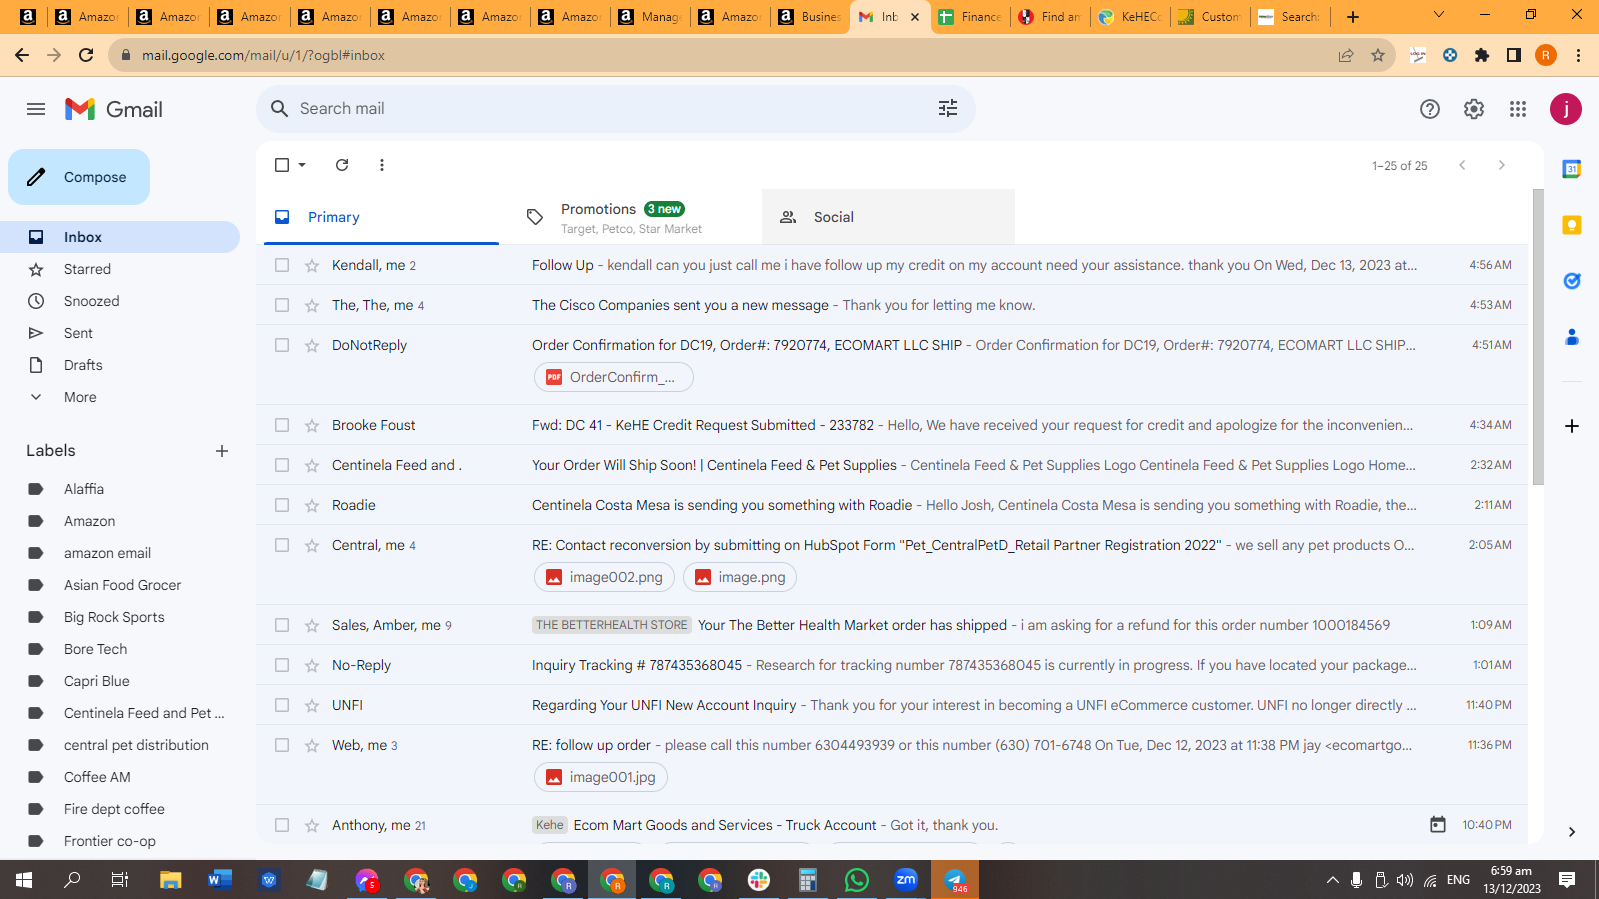Image resolution: width=1599 pixels, height=899 pixels.
Task: Switch to the Social tab
Action: click(888, 217)
